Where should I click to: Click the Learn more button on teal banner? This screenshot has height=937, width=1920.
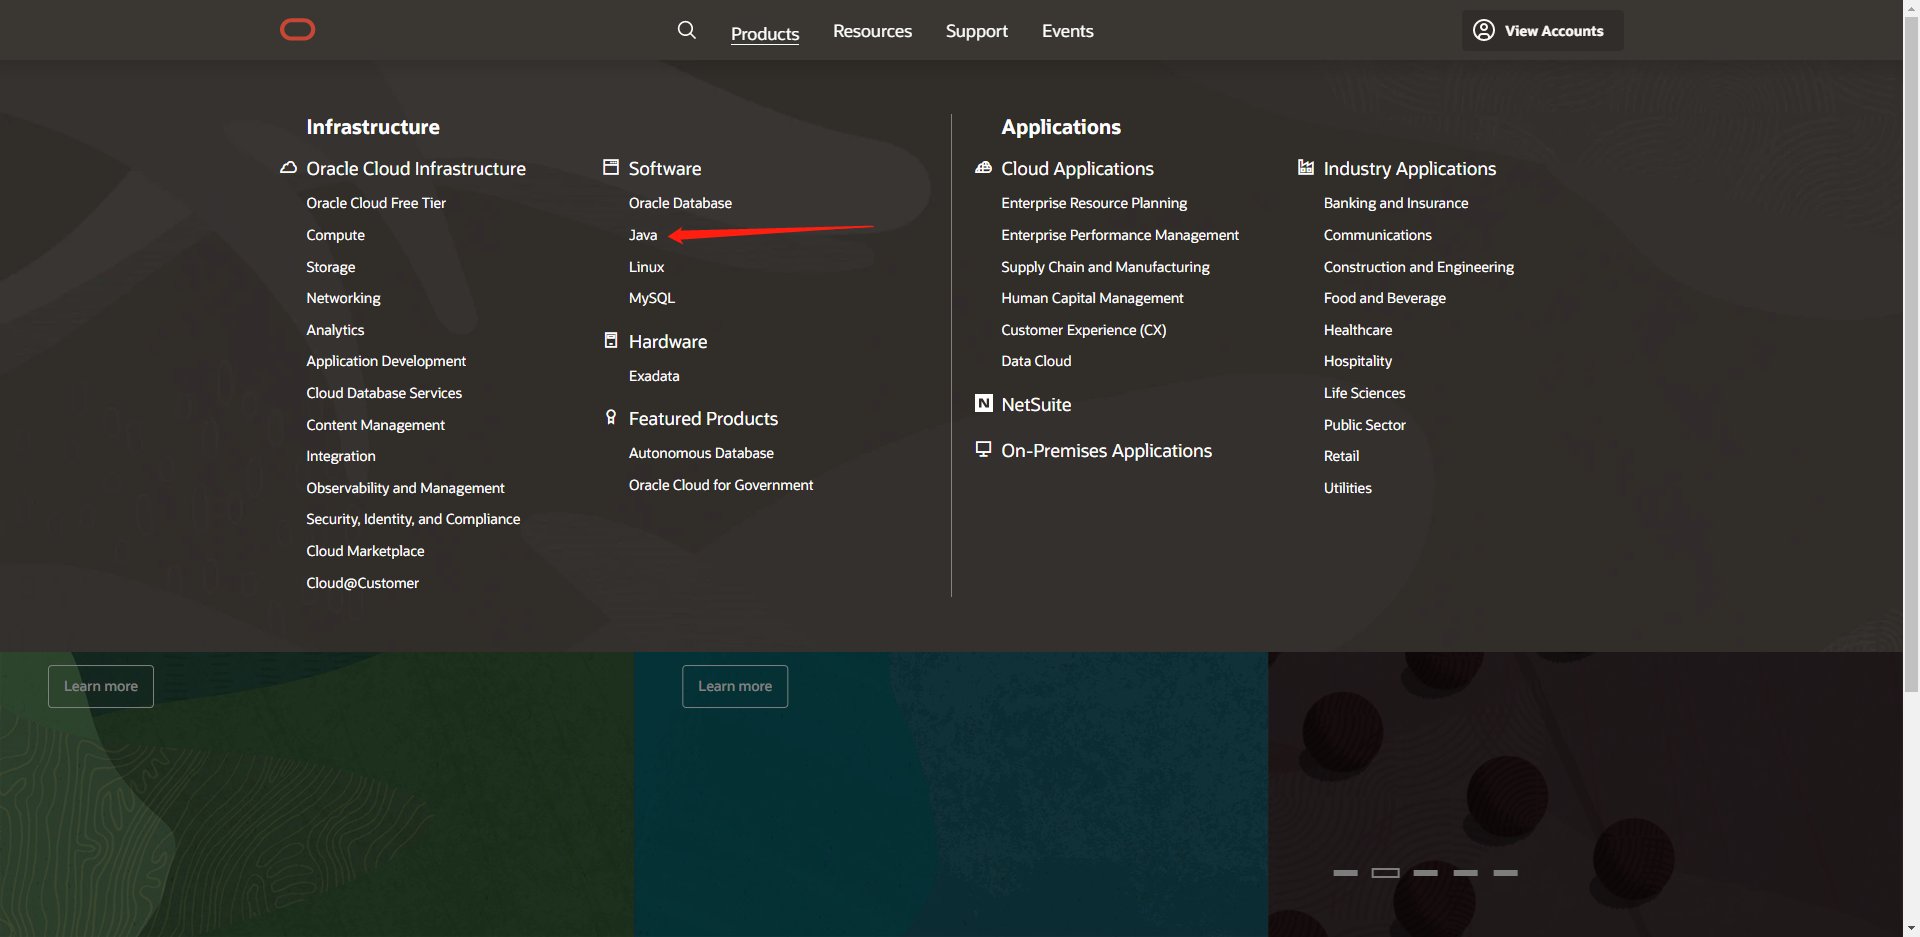[735, 686]
